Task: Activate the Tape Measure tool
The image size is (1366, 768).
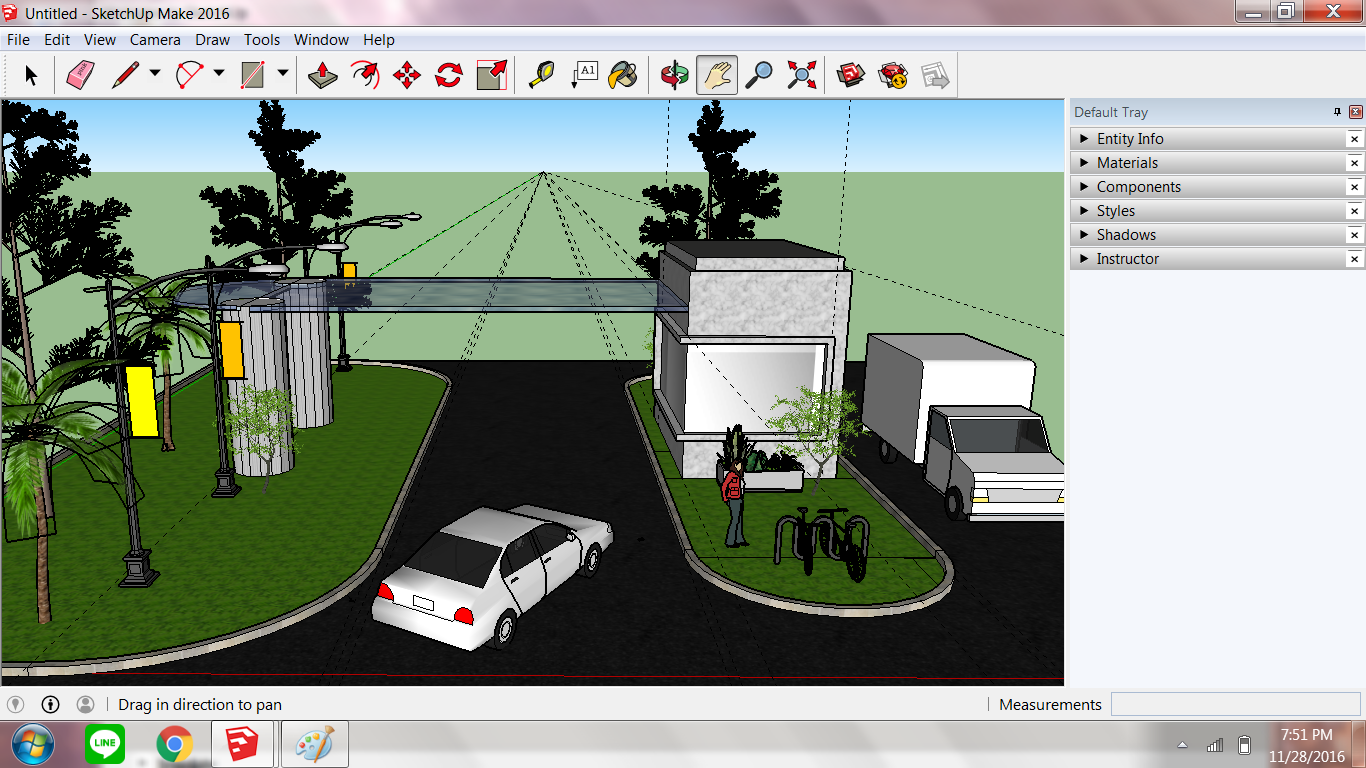Action: tap(540, 74)
